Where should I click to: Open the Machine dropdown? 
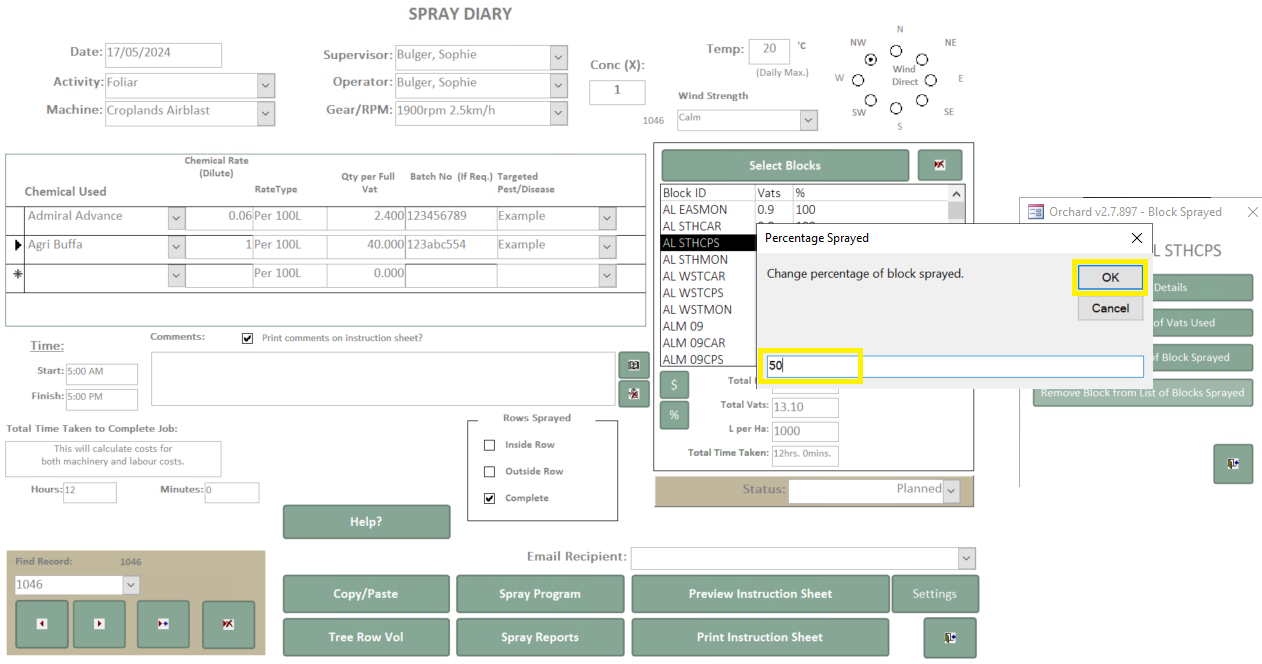266,113
